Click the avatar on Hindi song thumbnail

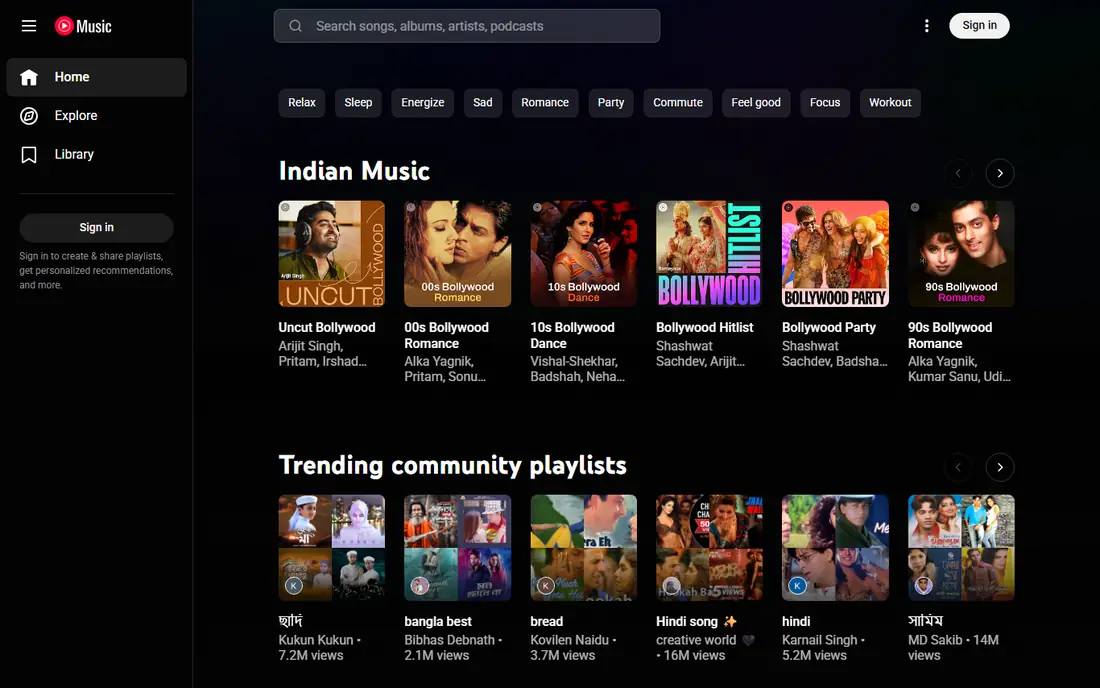click(671, 586)
